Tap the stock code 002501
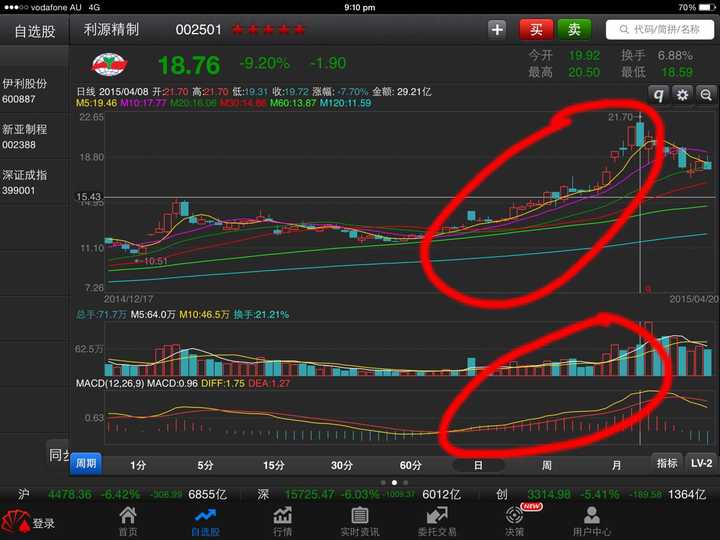This screenshot has height=540, width=720. click(x=198, y=30)
